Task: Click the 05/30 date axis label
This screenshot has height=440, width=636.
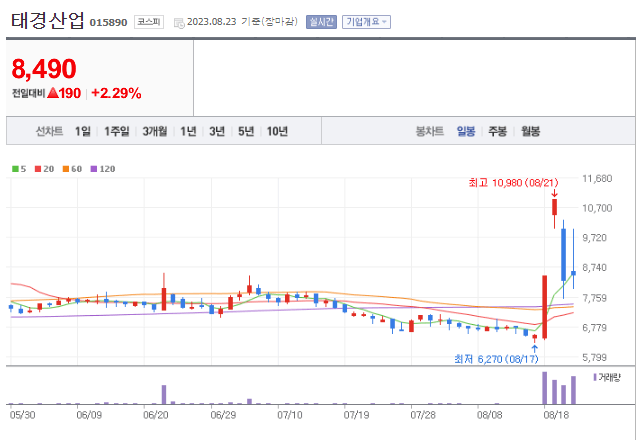Action: 22,415
